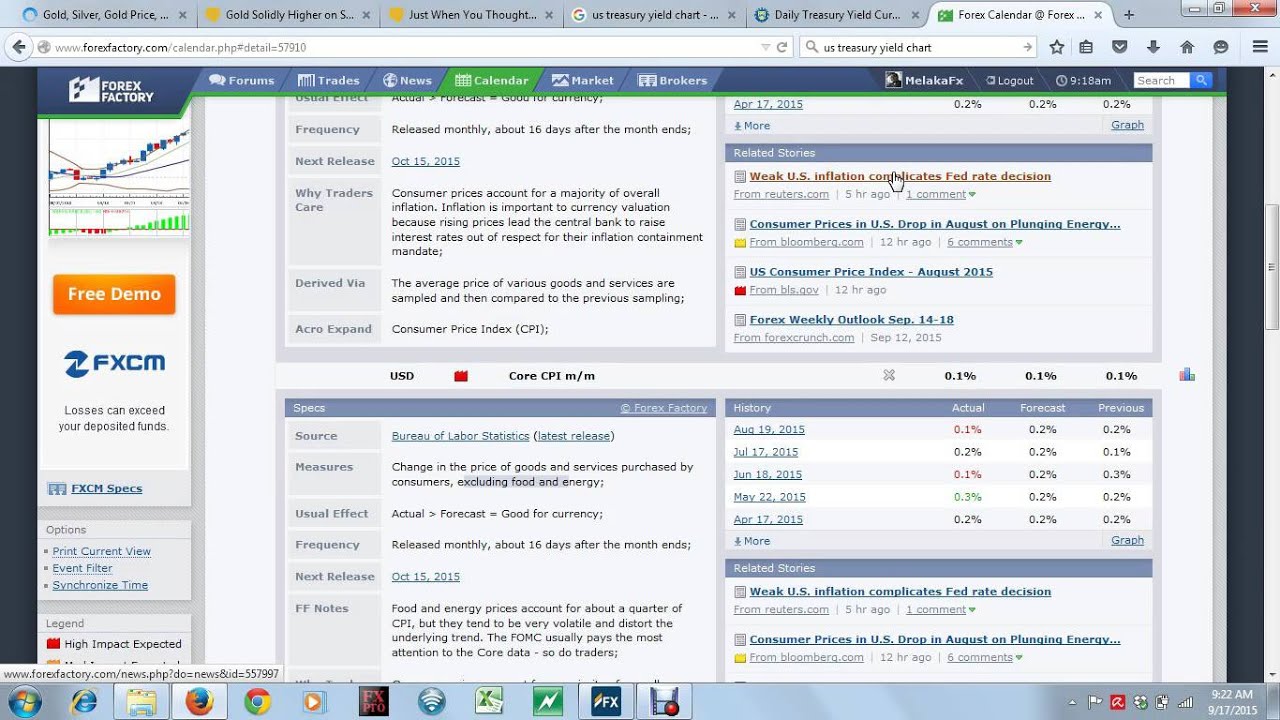
Task: Open the Core CPI history Graph link
Action: (1127, 540)
